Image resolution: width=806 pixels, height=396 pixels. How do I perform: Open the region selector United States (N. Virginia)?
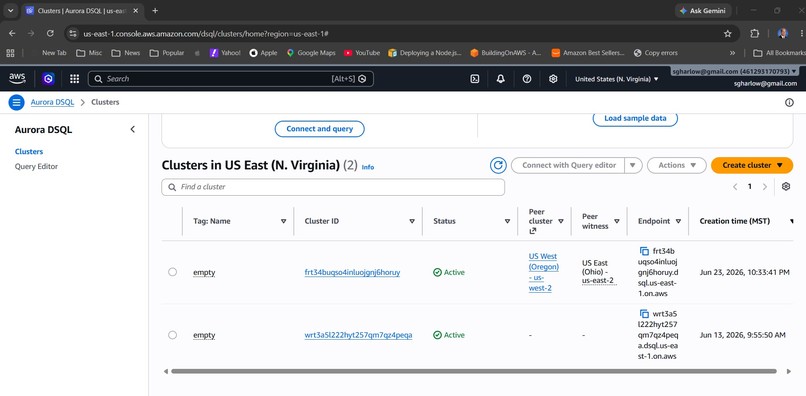[x=616, y=79]
